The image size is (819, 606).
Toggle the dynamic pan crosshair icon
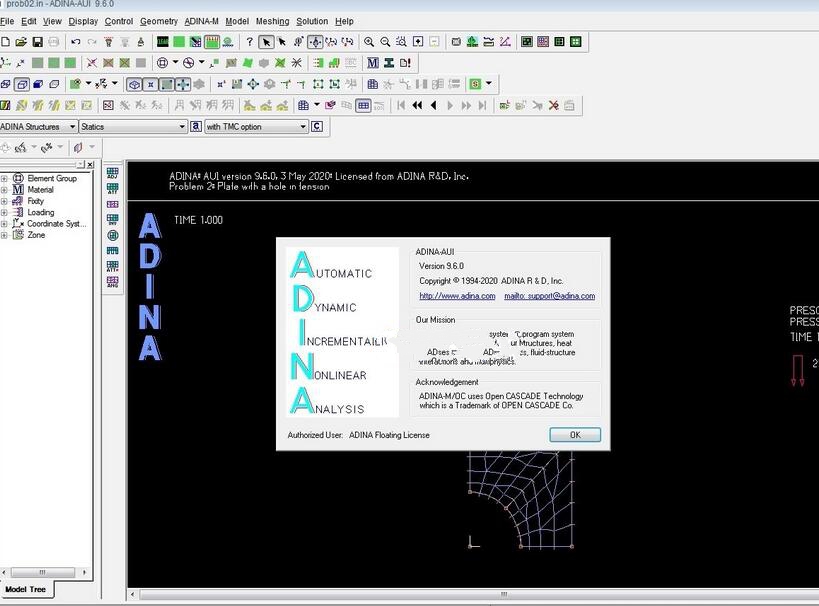[315, 42]
